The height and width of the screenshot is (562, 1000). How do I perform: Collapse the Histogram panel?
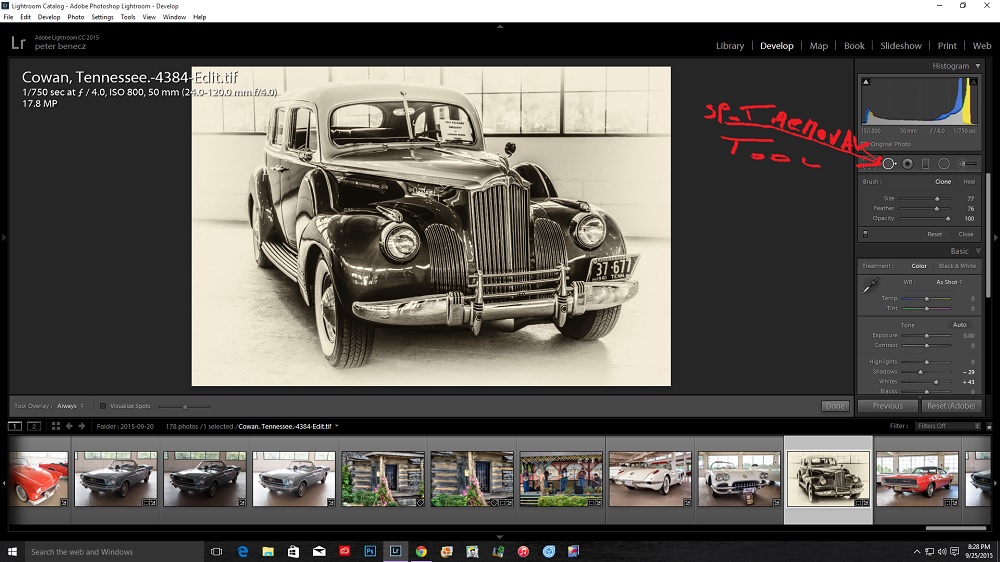[x=977, y=66]
